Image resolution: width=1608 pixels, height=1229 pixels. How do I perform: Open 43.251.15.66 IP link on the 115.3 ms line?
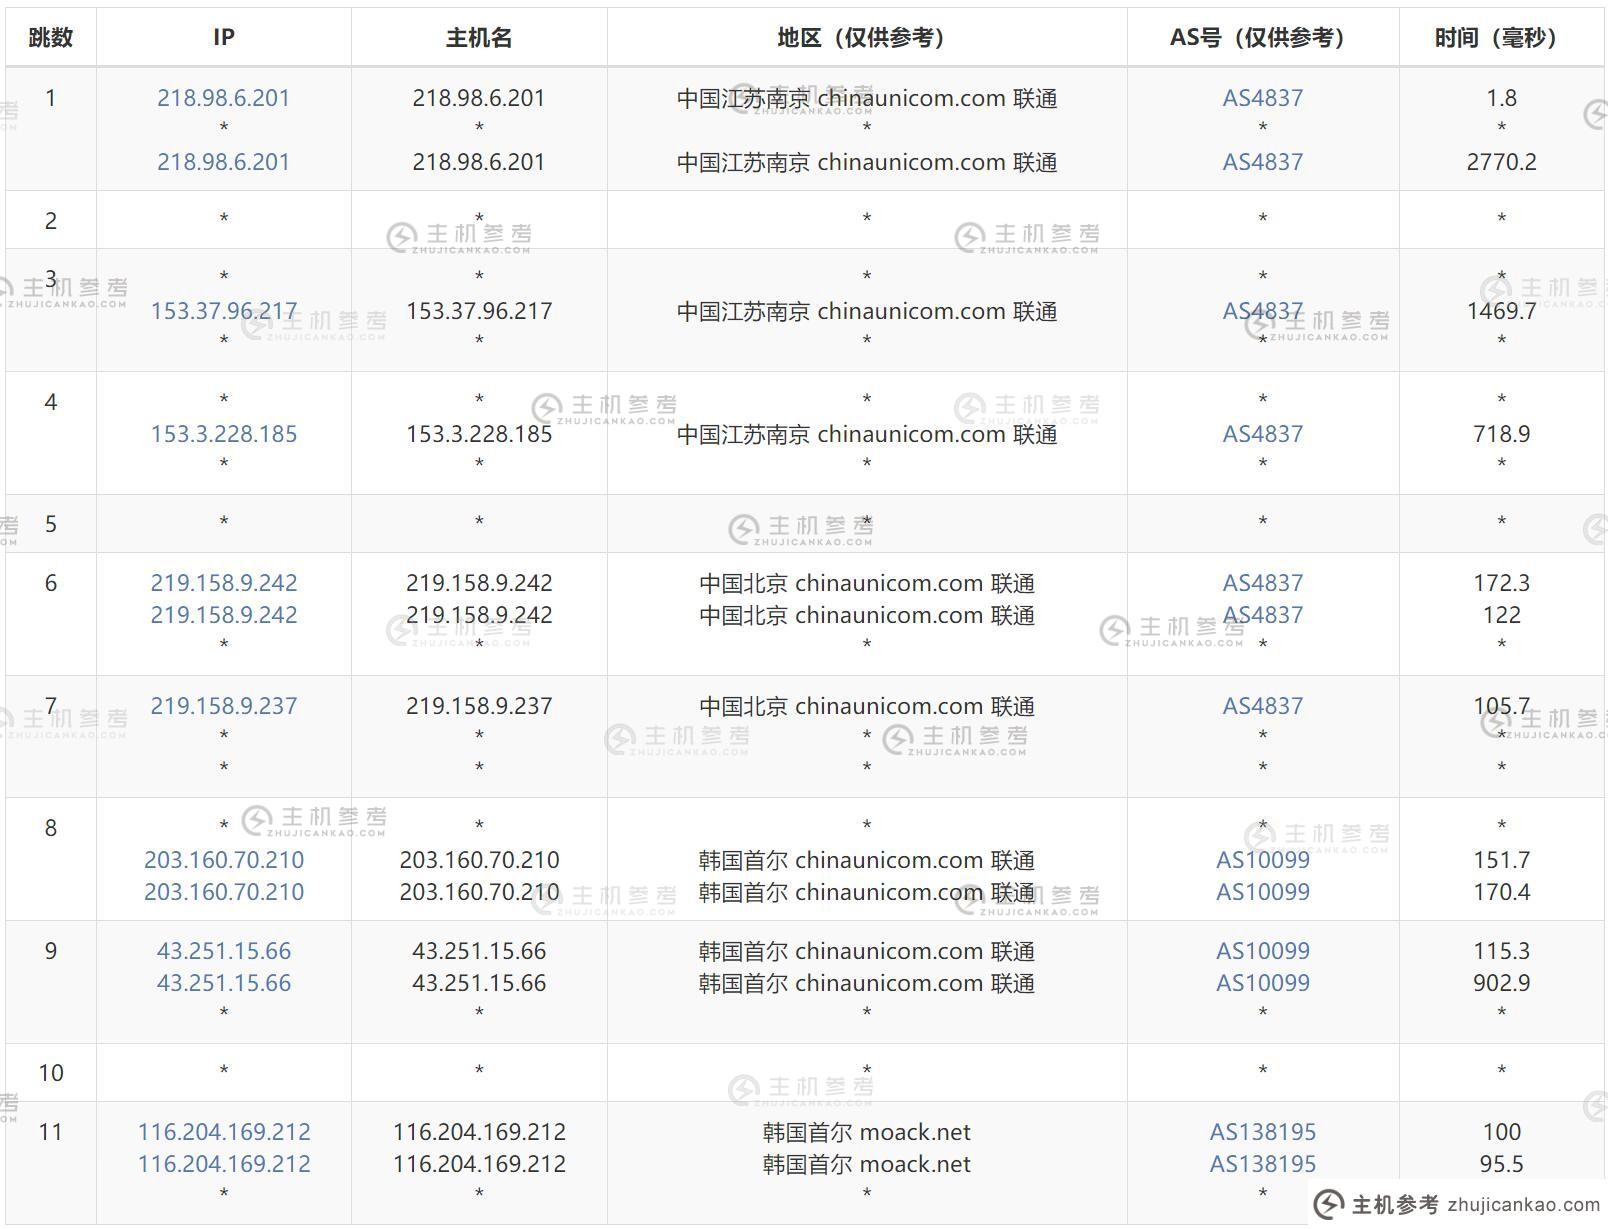224,951
